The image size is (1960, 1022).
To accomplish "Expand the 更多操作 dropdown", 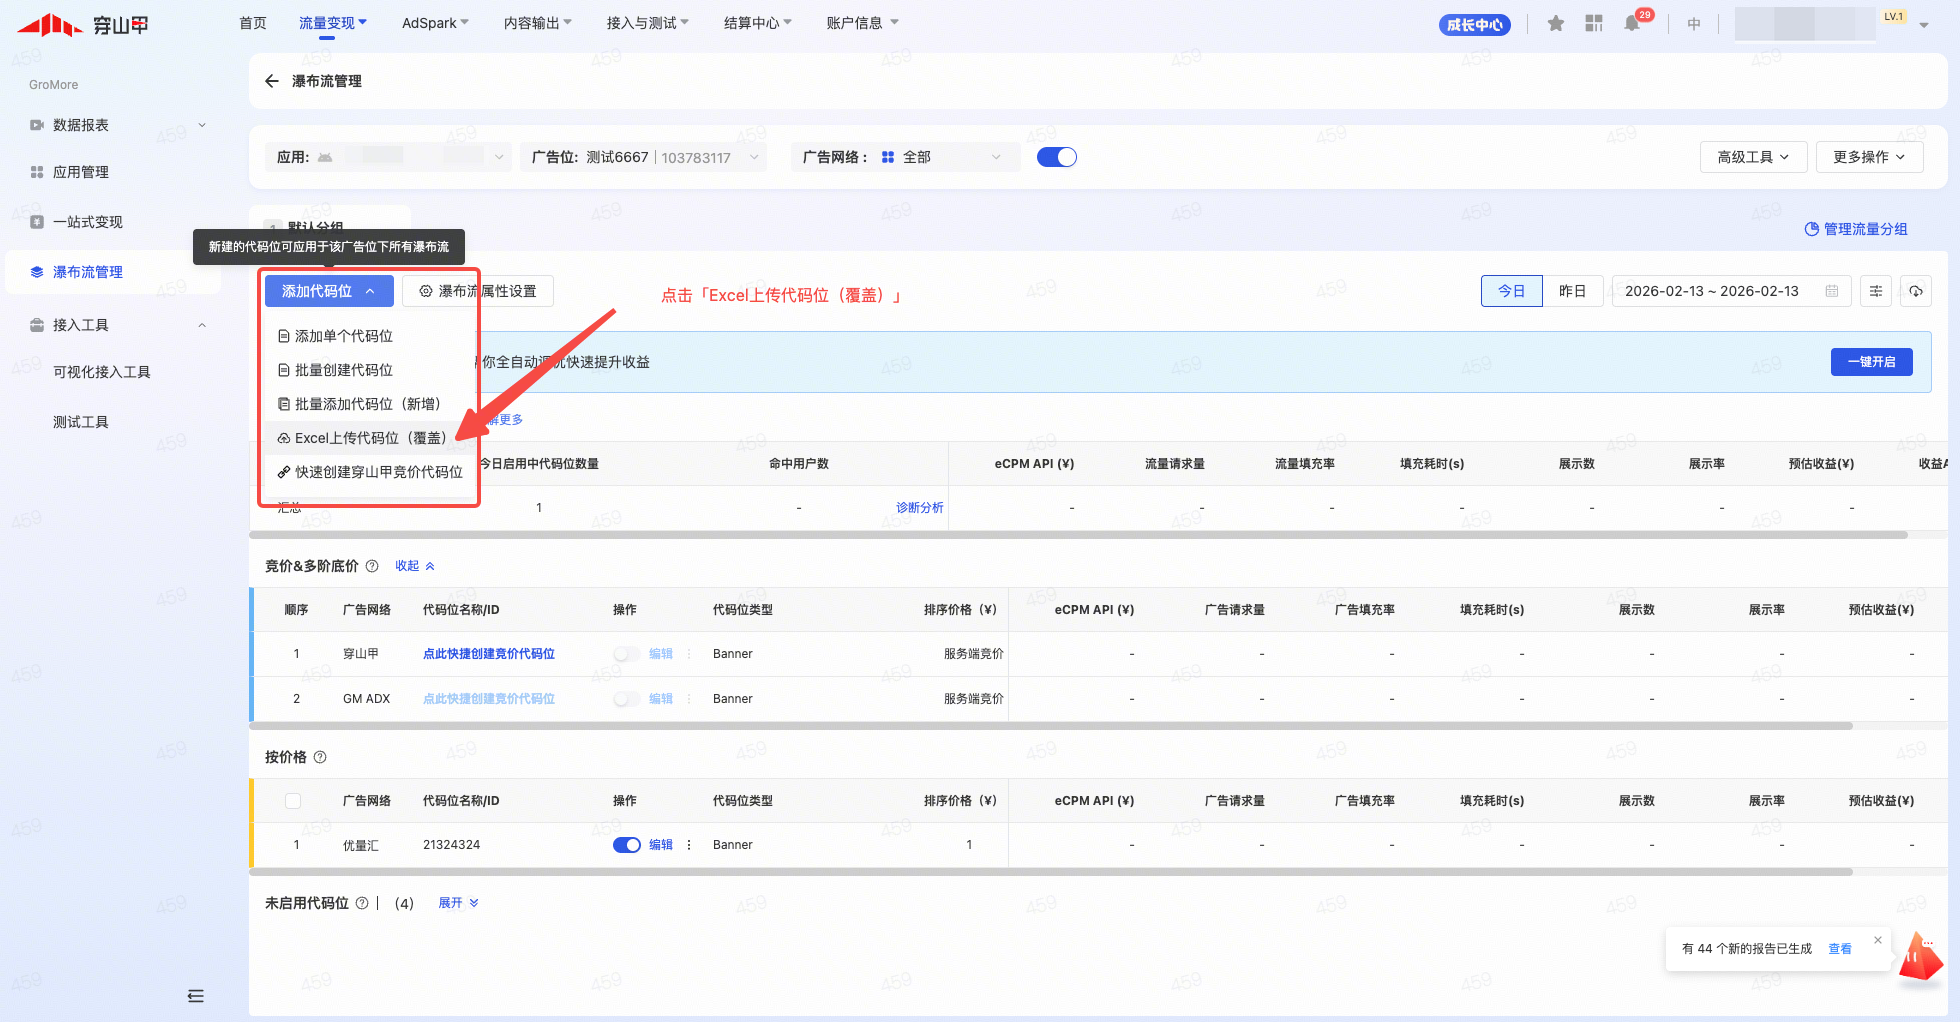I will [1868, 157].
